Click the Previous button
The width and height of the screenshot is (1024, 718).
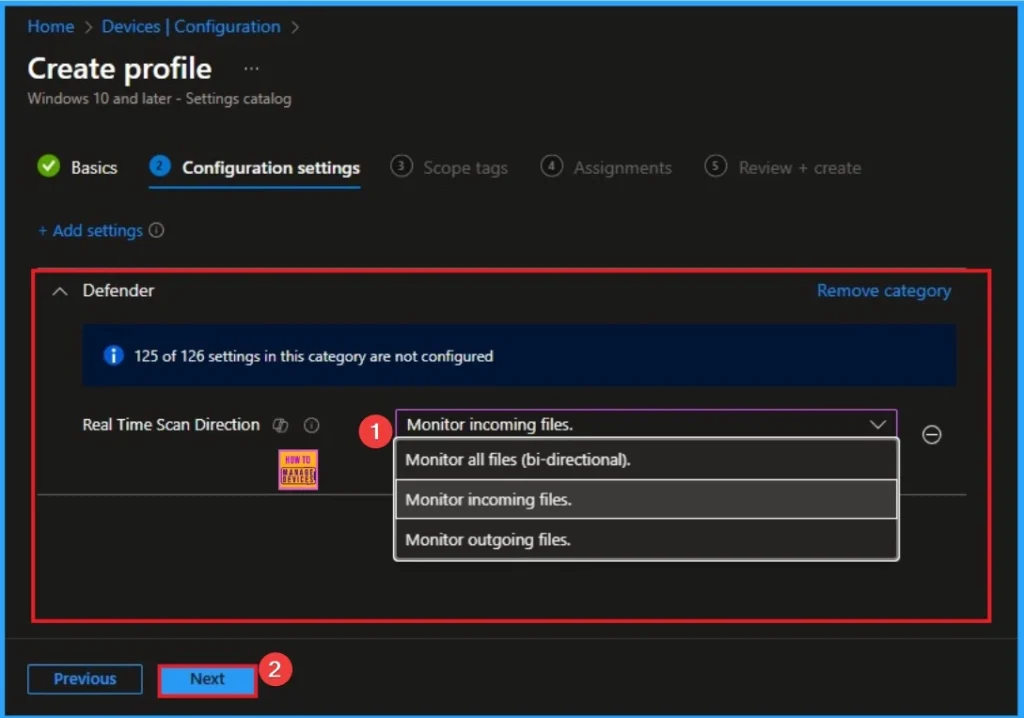[x=84, y=679]
